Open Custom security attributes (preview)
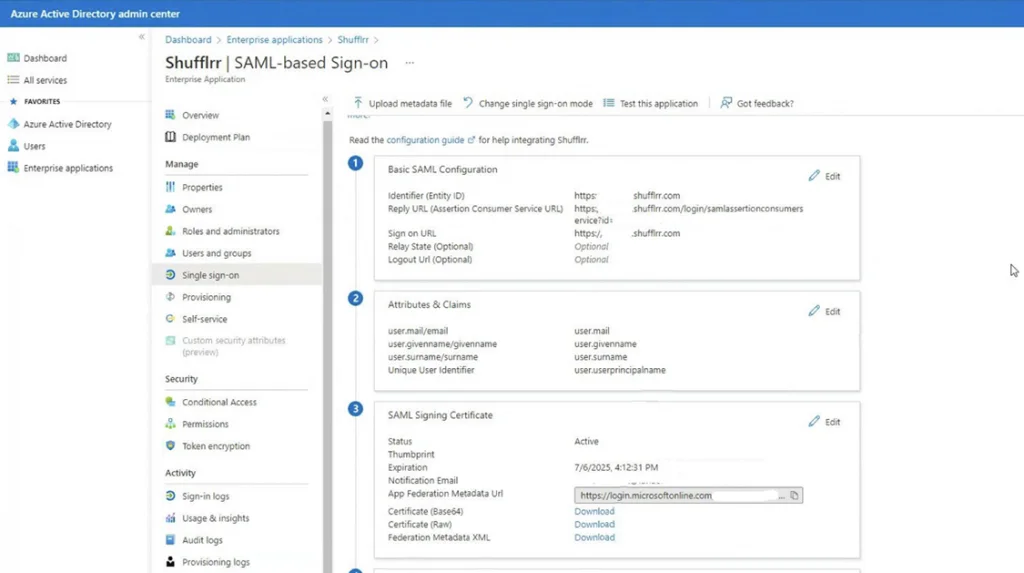The image size is (1024, 573). [236, 346]
